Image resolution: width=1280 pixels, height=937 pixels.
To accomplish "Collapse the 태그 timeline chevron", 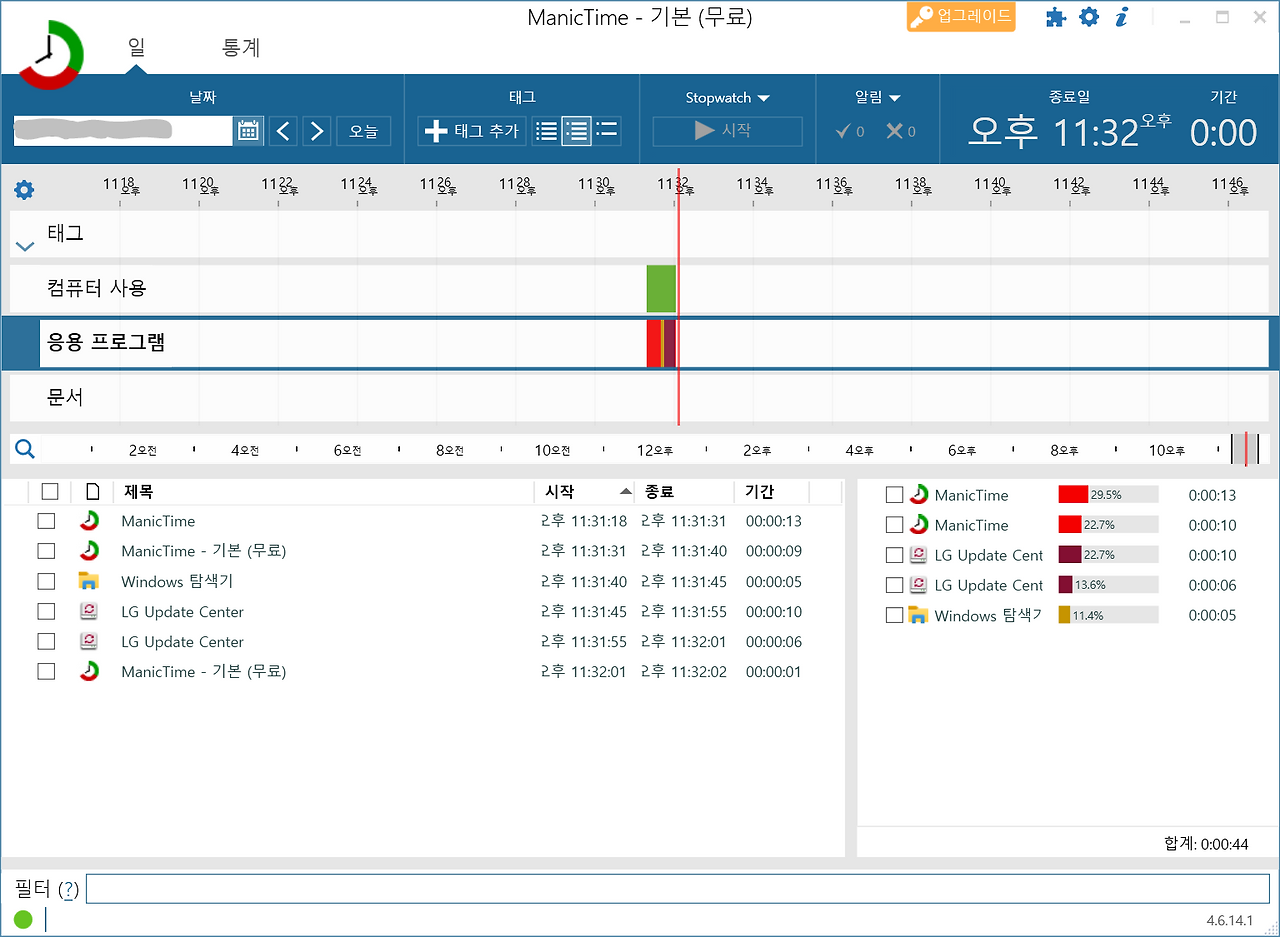I will tap(26, 246).
